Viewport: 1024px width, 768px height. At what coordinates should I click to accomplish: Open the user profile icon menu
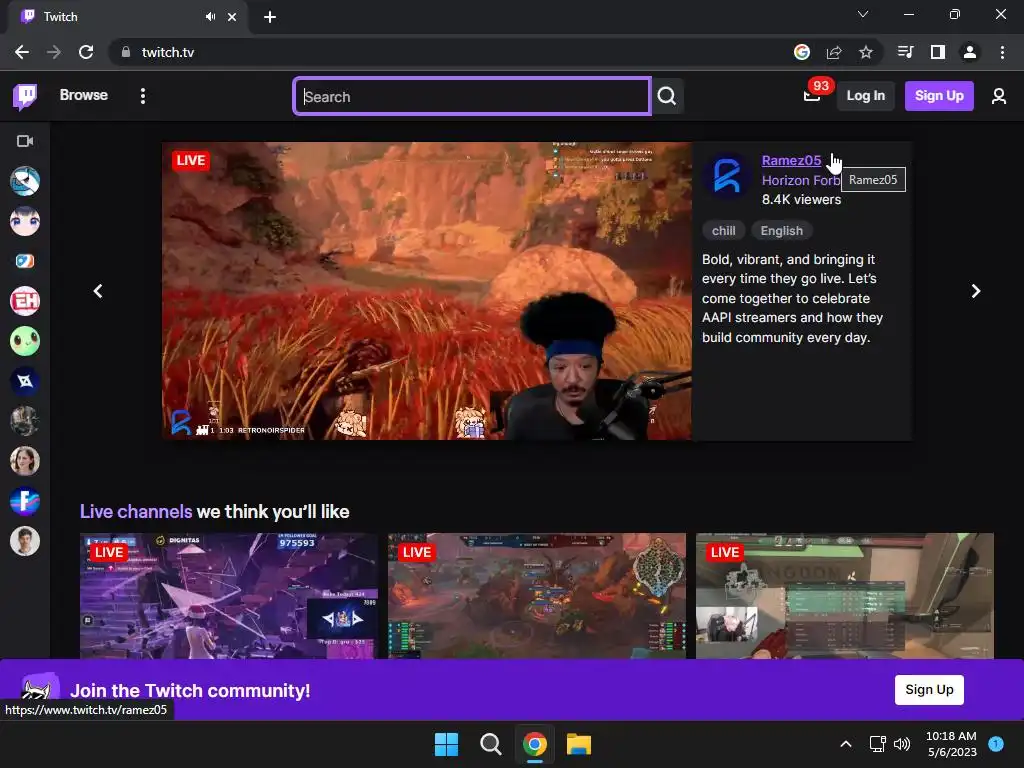click(999, 97)
